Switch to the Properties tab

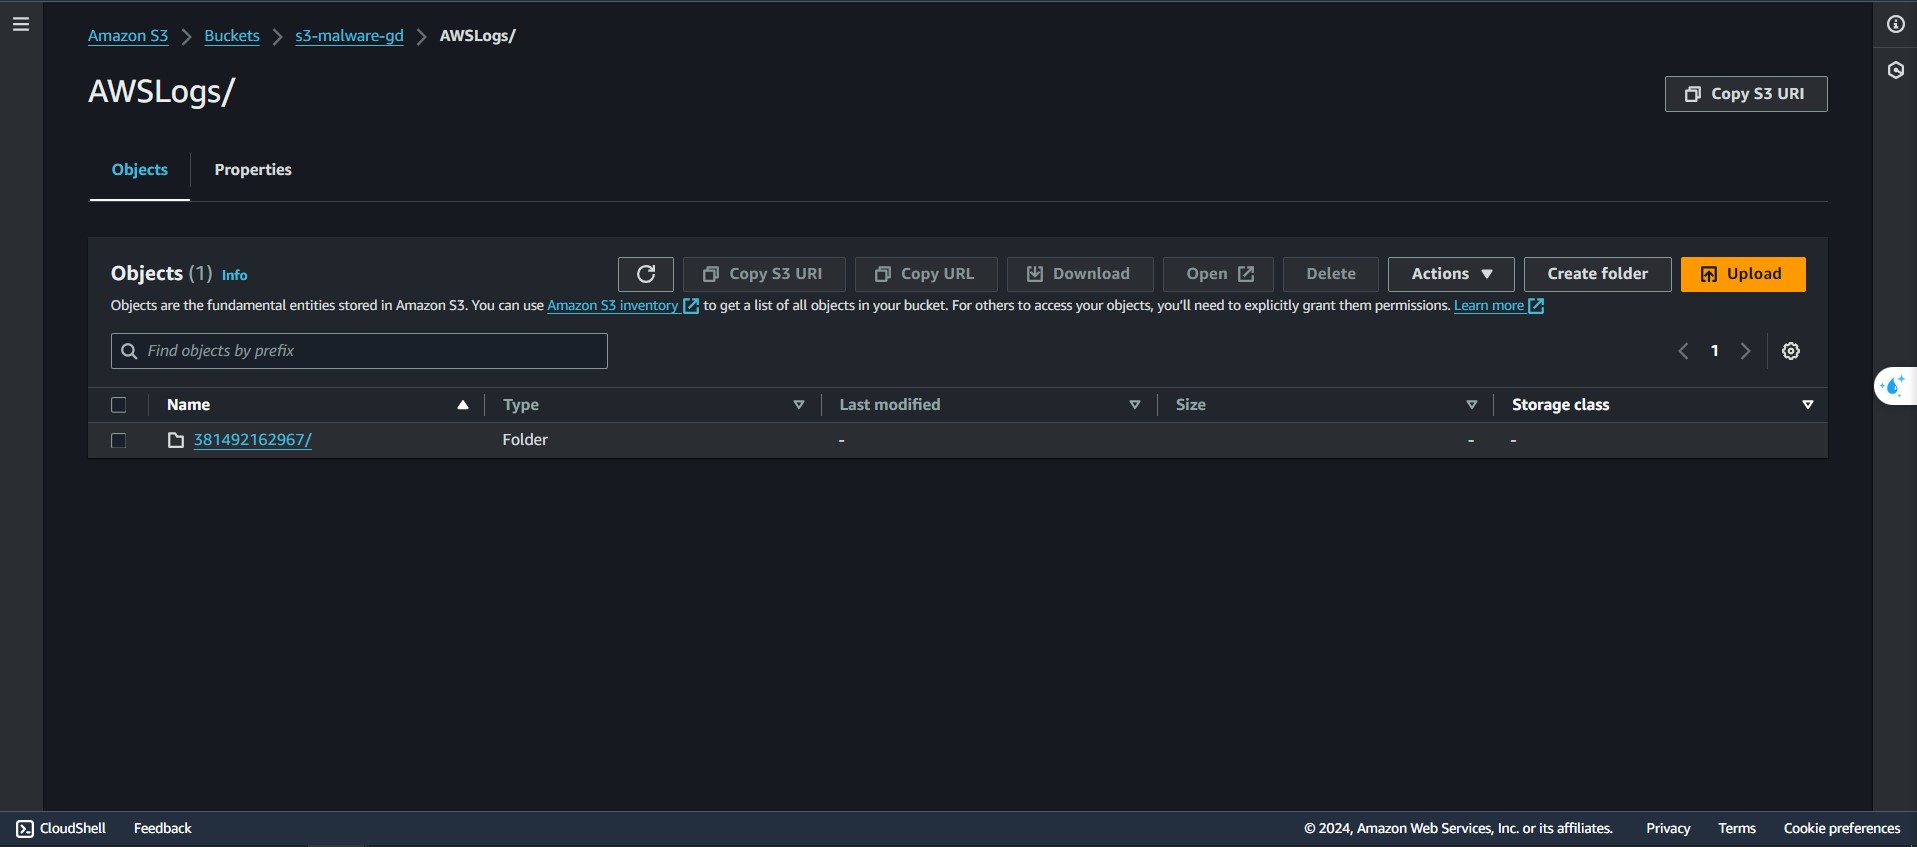(x=253, y=170)
